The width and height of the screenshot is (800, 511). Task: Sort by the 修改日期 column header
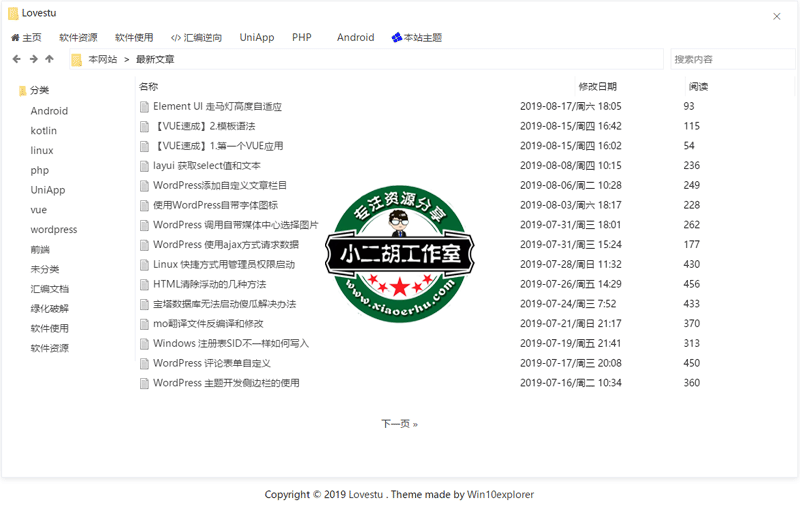pos(597,87)
